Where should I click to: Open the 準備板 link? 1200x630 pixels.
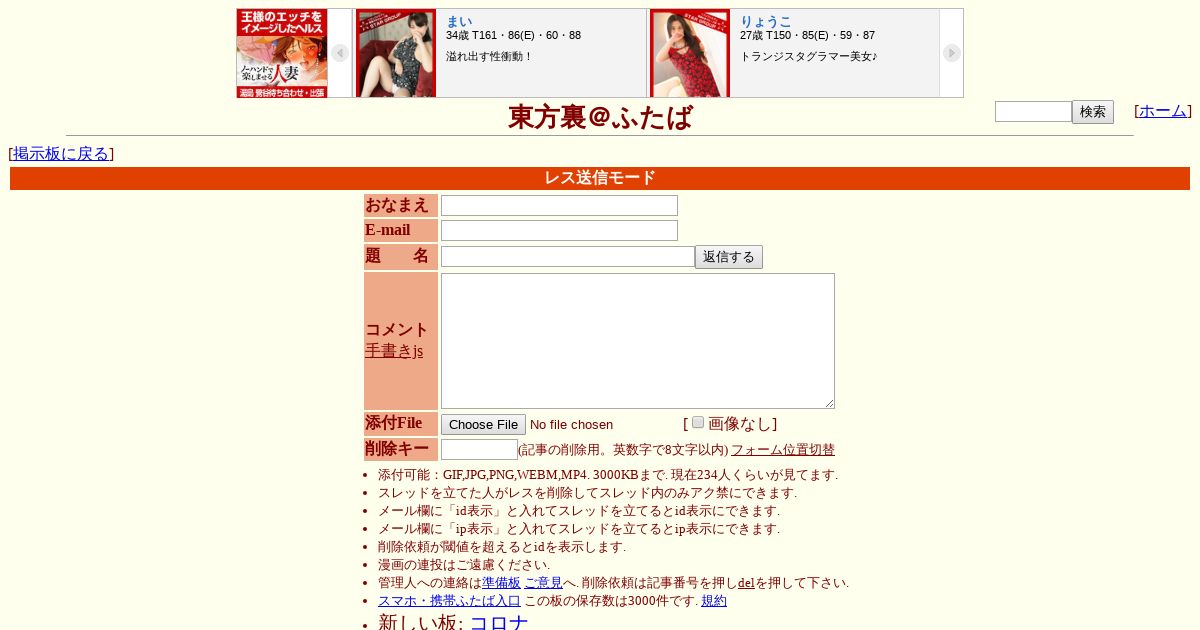click(x=501, y=583)
